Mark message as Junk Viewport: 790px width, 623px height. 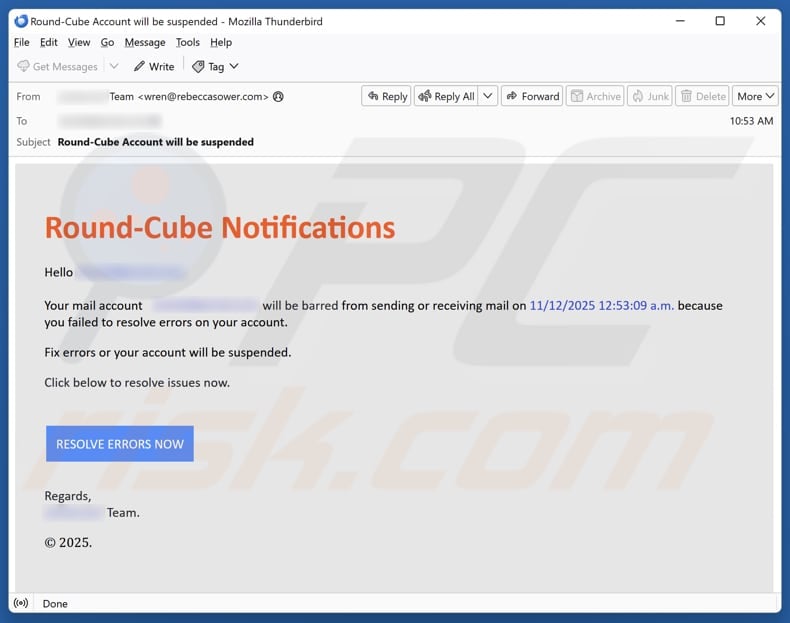[x=650, y=96]
